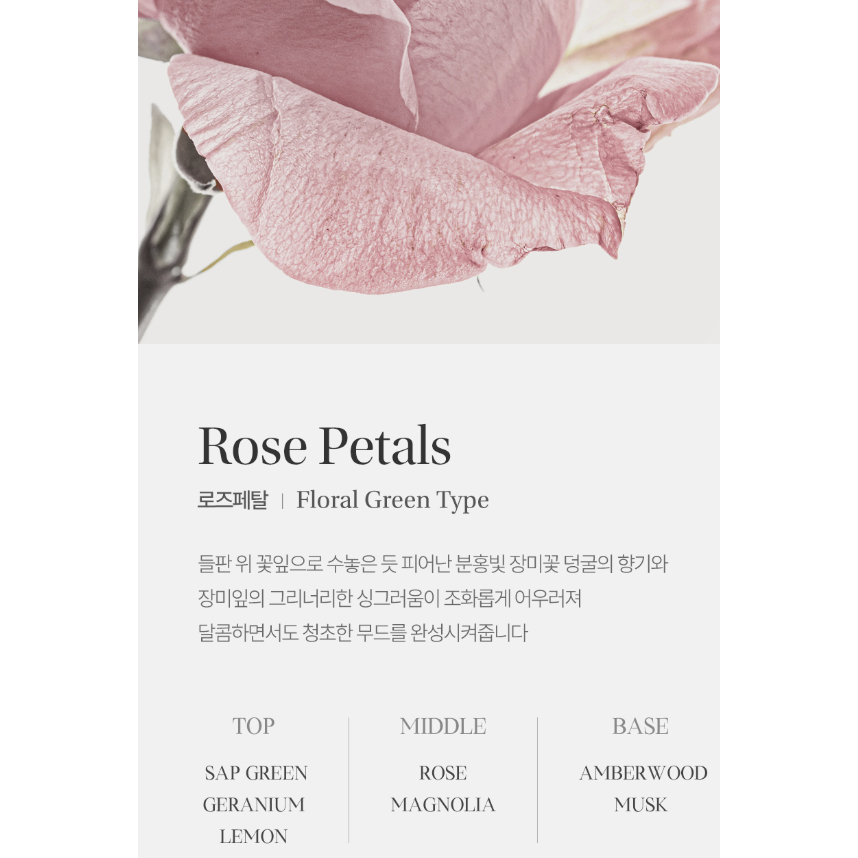The image size is (858, 858).
Task: Click the Rose Petals heading
Action: [x=324, y=447]
